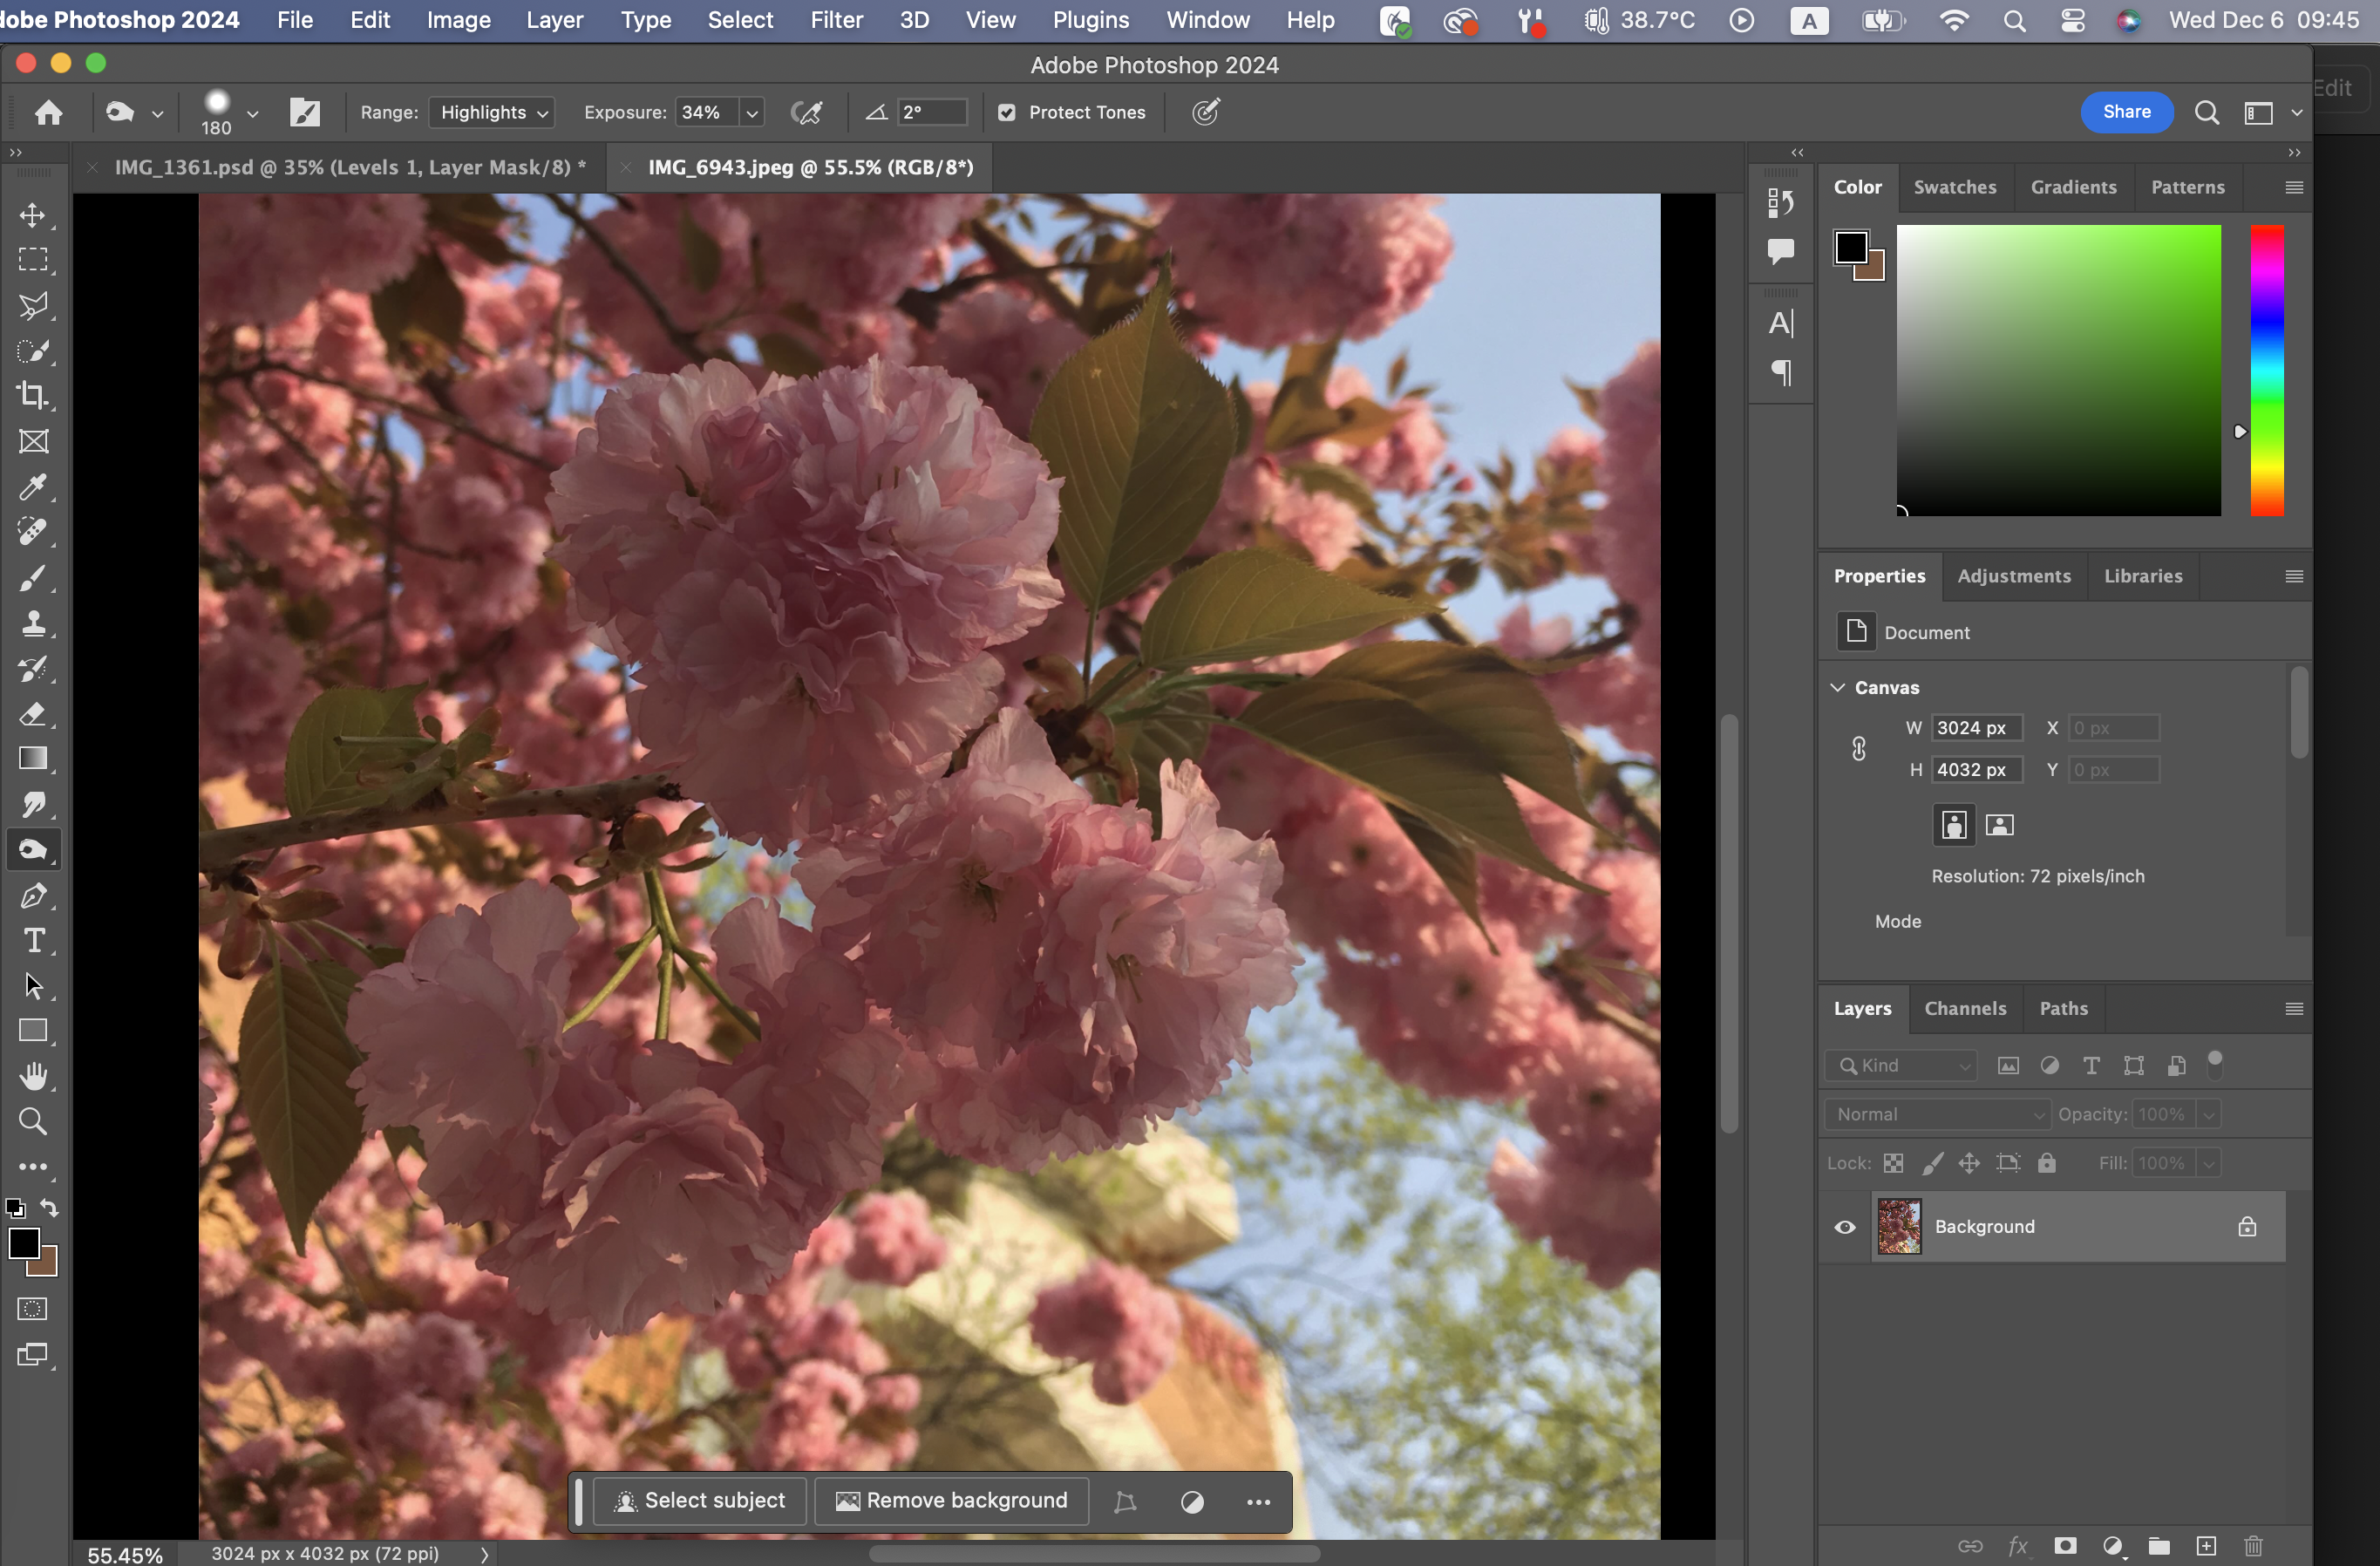Viewport: 2380px width, 1566px height.
Task: Select the Horizontal Type tool
Action: pos(33,940)
